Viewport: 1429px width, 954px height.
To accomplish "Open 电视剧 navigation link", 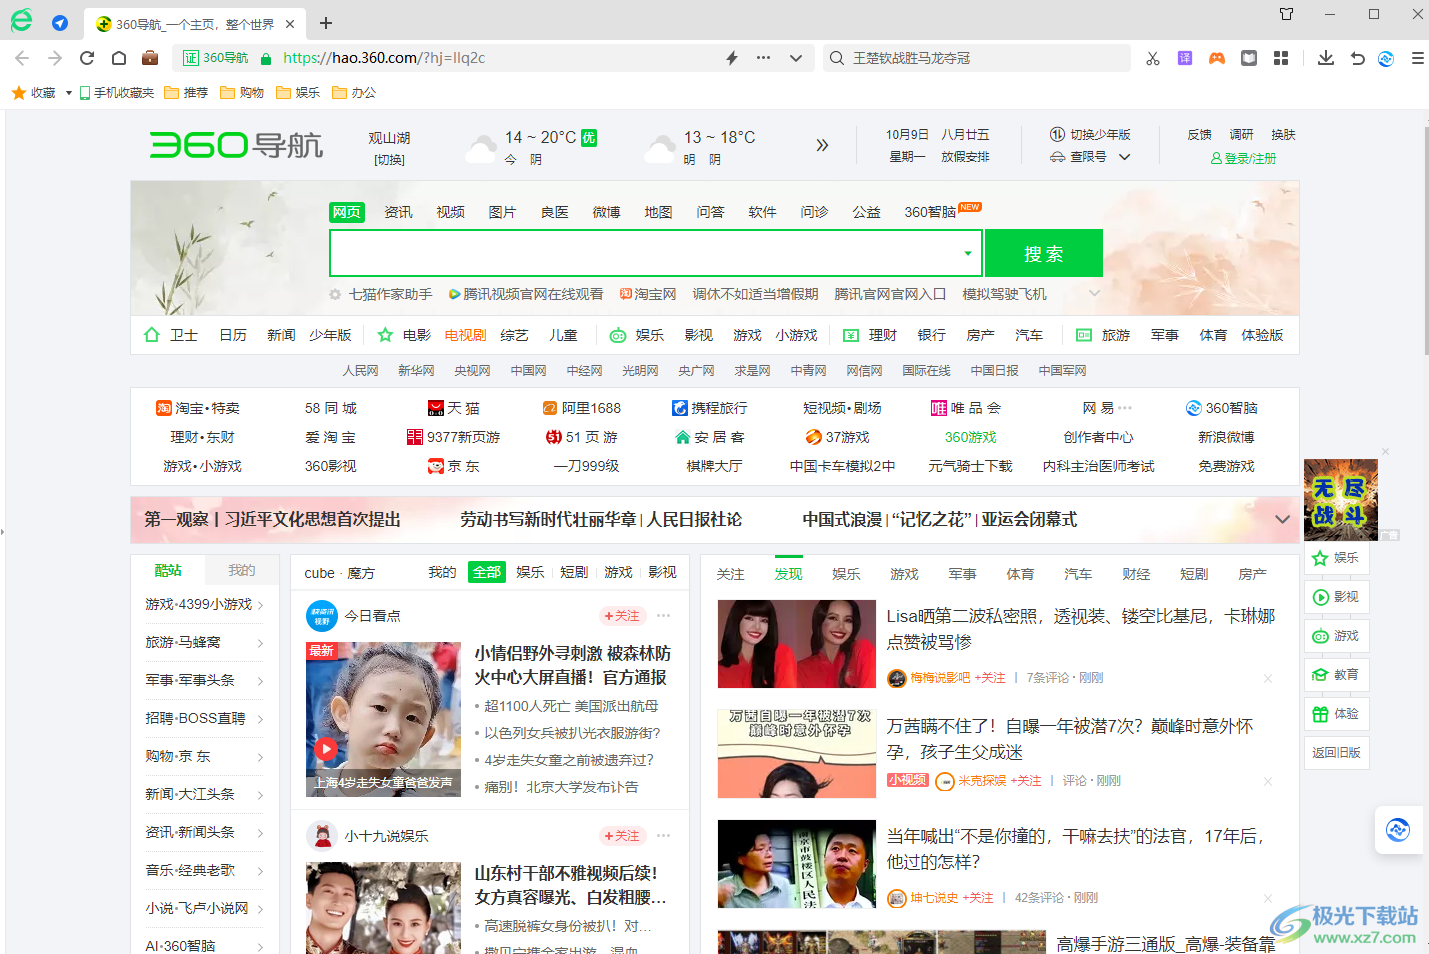I will click(466, 335).
